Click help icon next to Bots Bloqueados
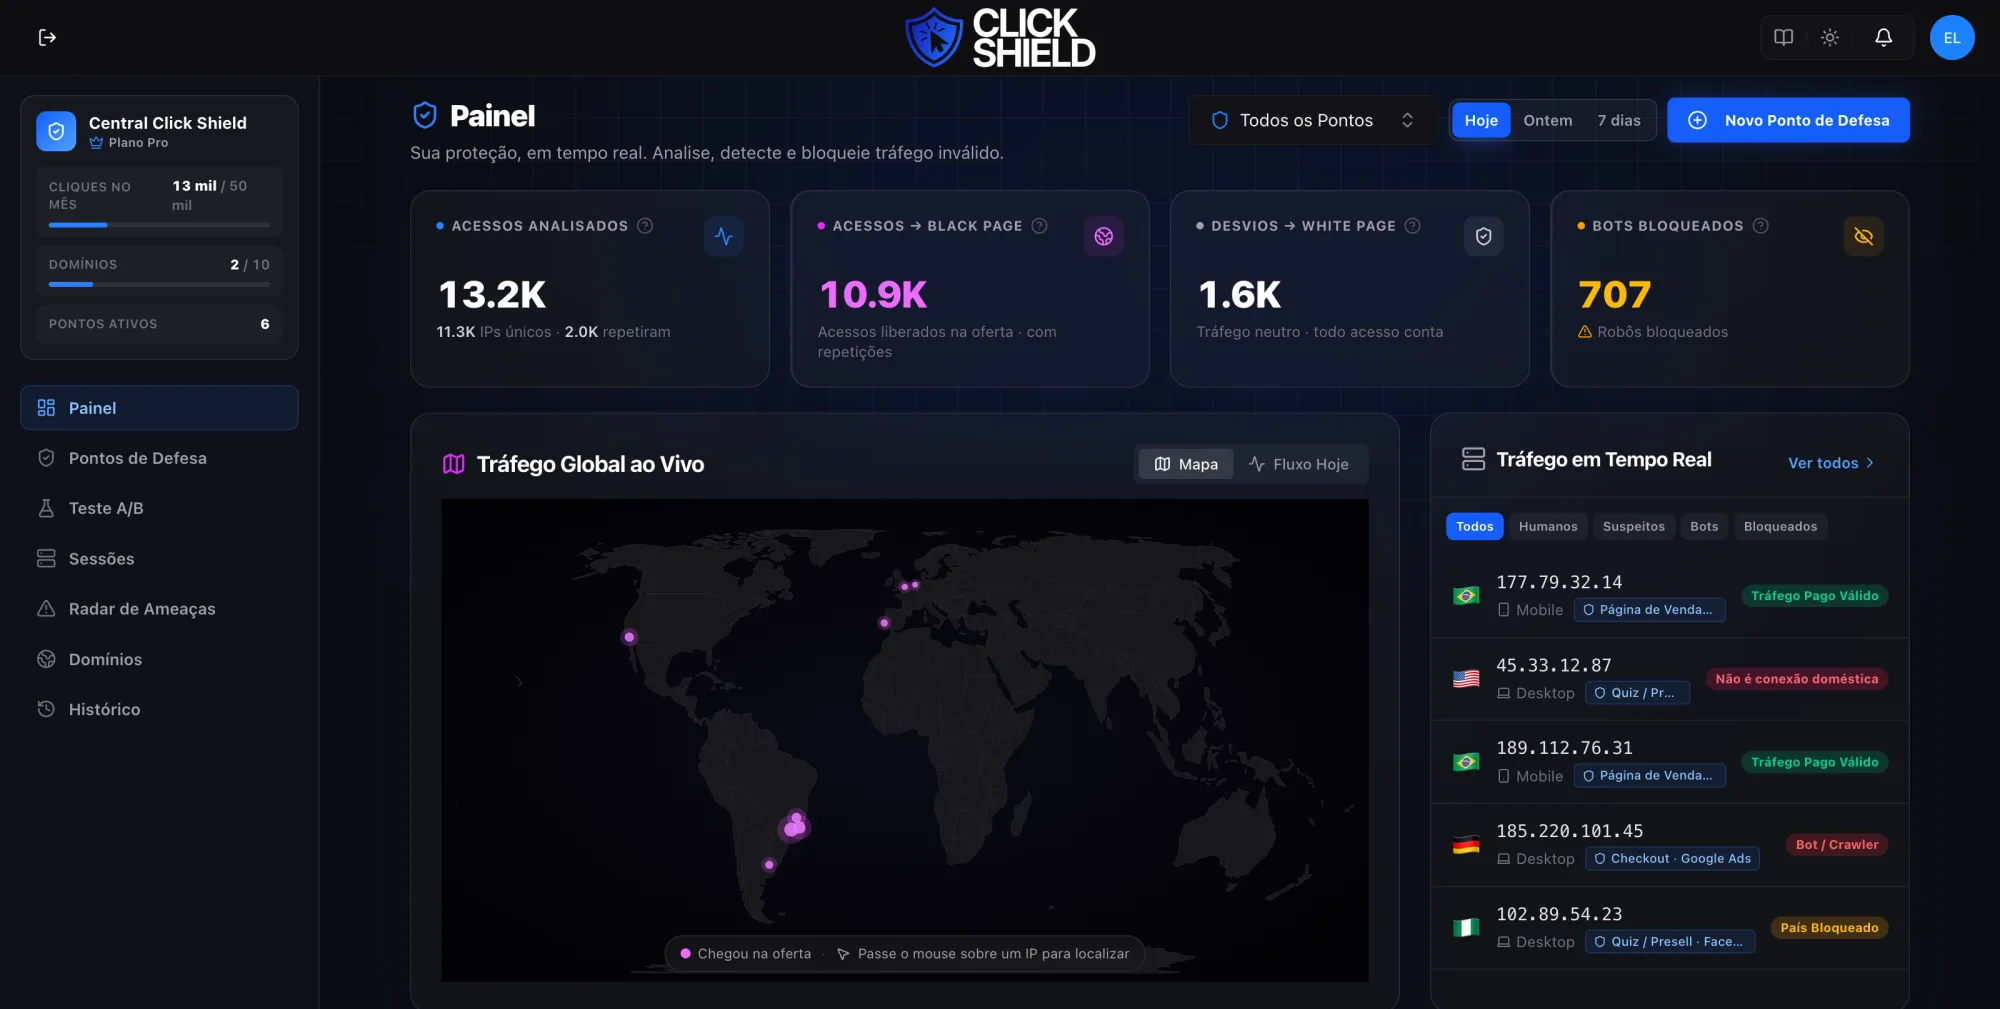 pyautogui.click(x=1760, y=226)
